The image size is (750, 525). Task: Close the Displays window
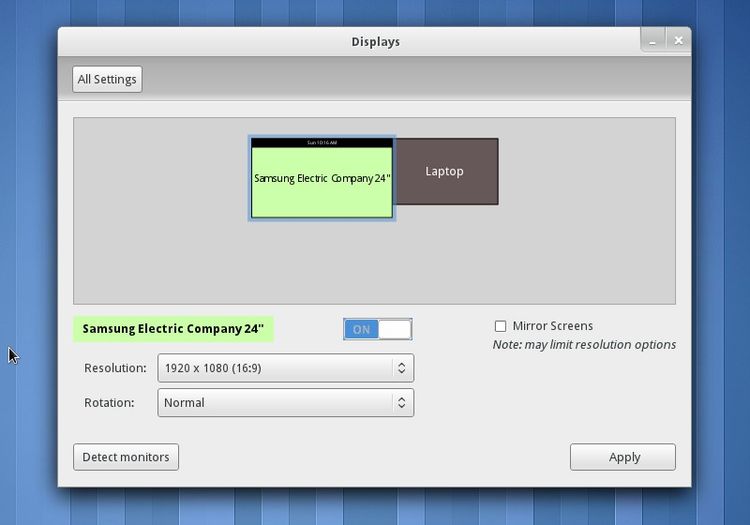click(x=678, y=41)
